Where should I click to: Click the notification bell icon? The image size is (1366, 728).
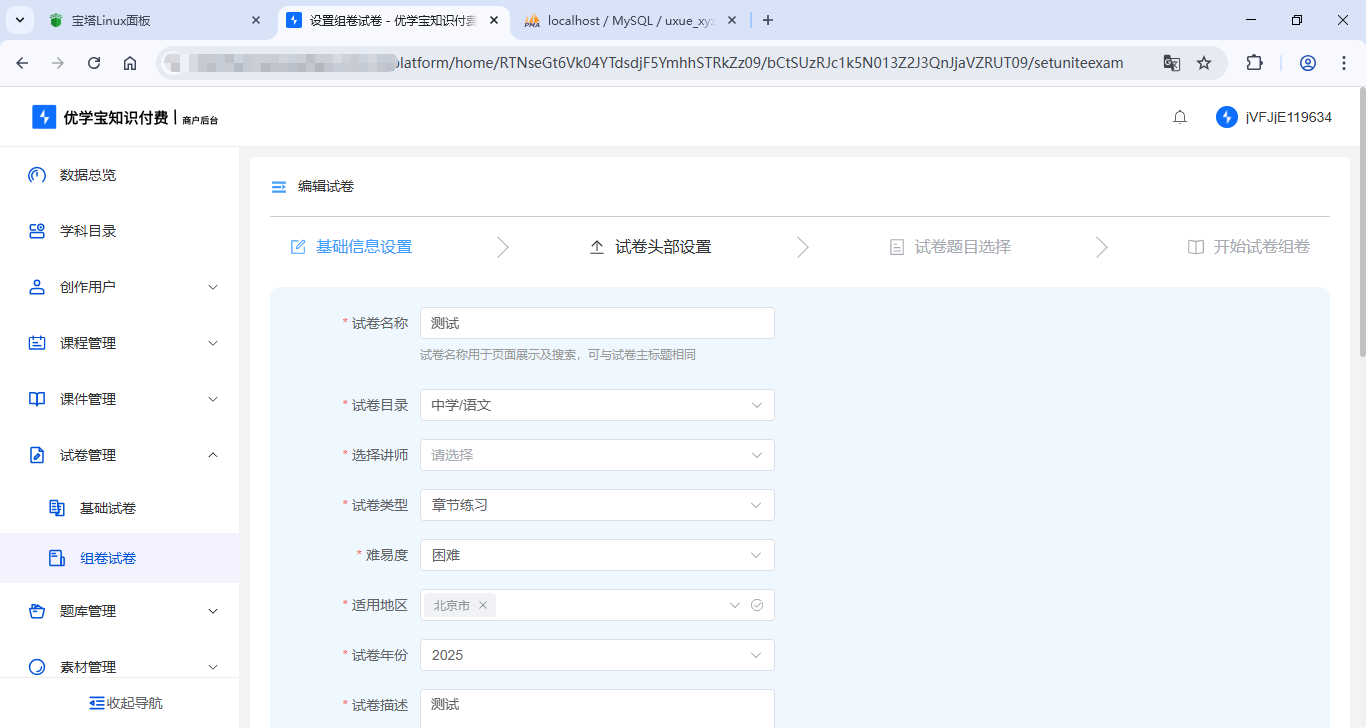tap(1179, 116)
